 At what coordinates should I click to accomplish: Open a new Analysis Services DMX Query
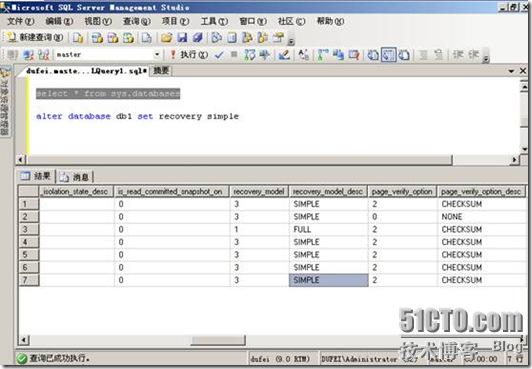(x=113, y=38)
